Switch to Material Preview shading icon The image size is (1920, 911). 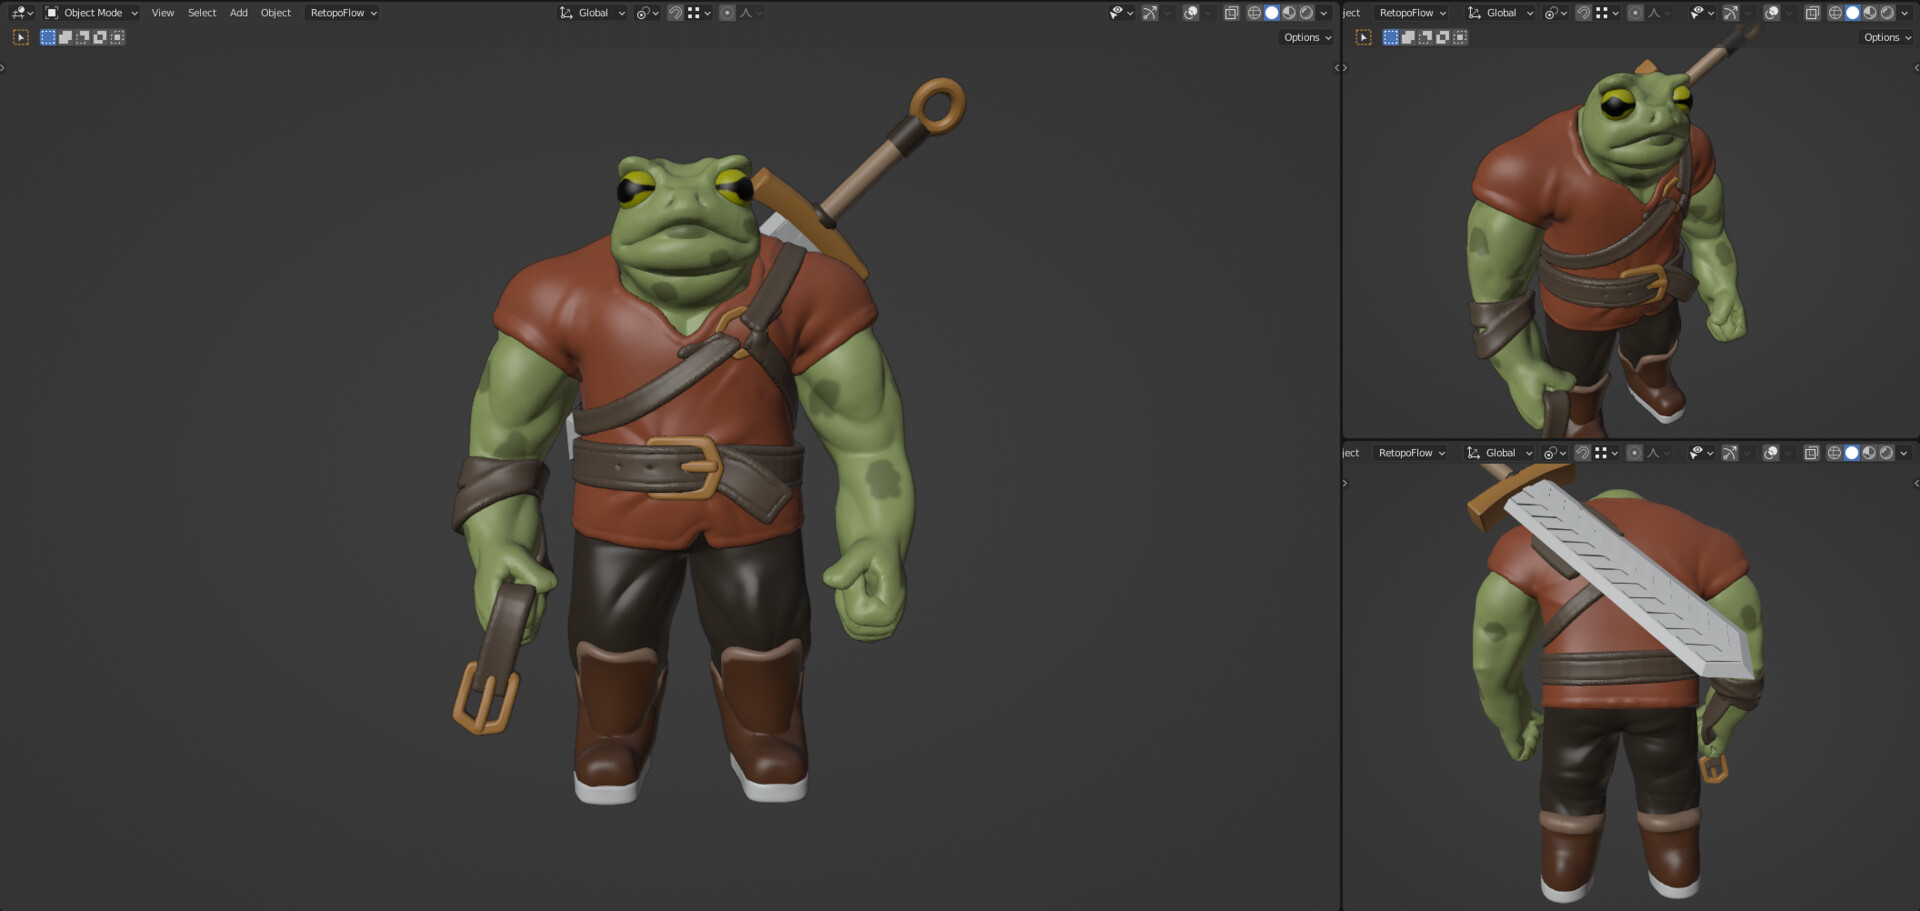tap(1288, 12)
